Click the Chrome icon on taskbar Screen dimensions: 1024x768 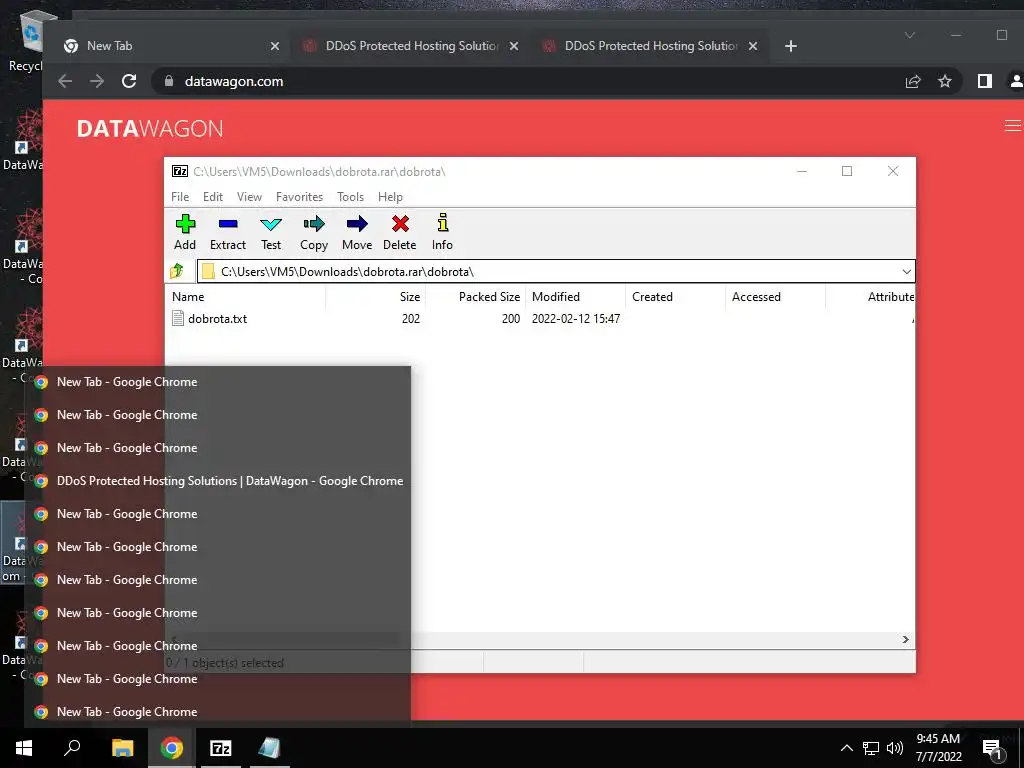point(171,748)
